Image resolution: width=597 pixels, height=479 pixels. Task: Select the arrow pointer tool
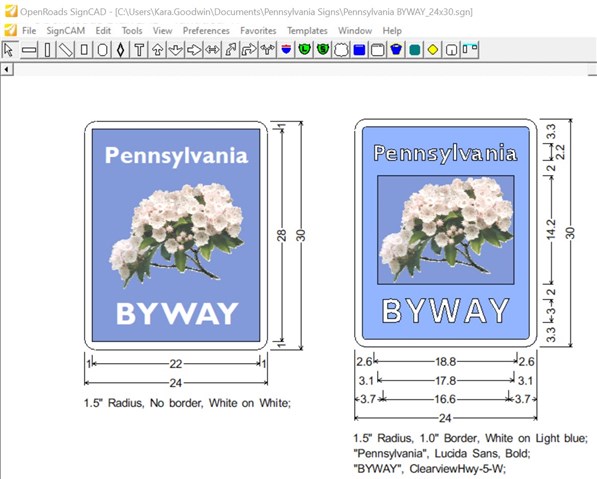[9, 50]
